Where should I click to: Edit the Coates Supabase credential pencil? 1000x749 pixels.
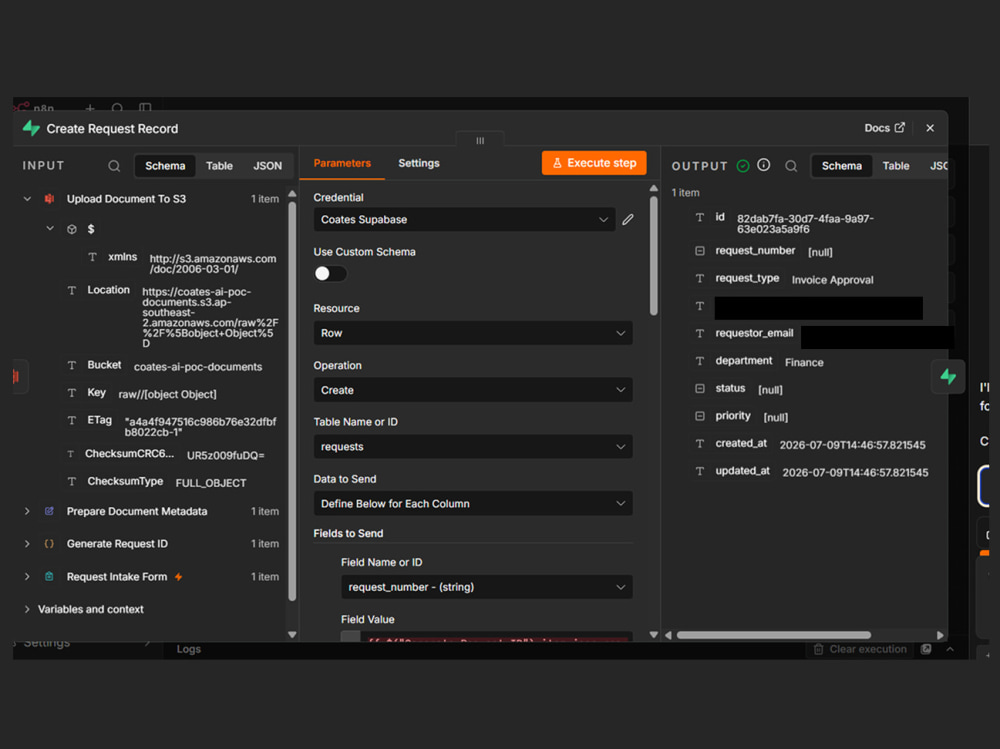[628, 219]
